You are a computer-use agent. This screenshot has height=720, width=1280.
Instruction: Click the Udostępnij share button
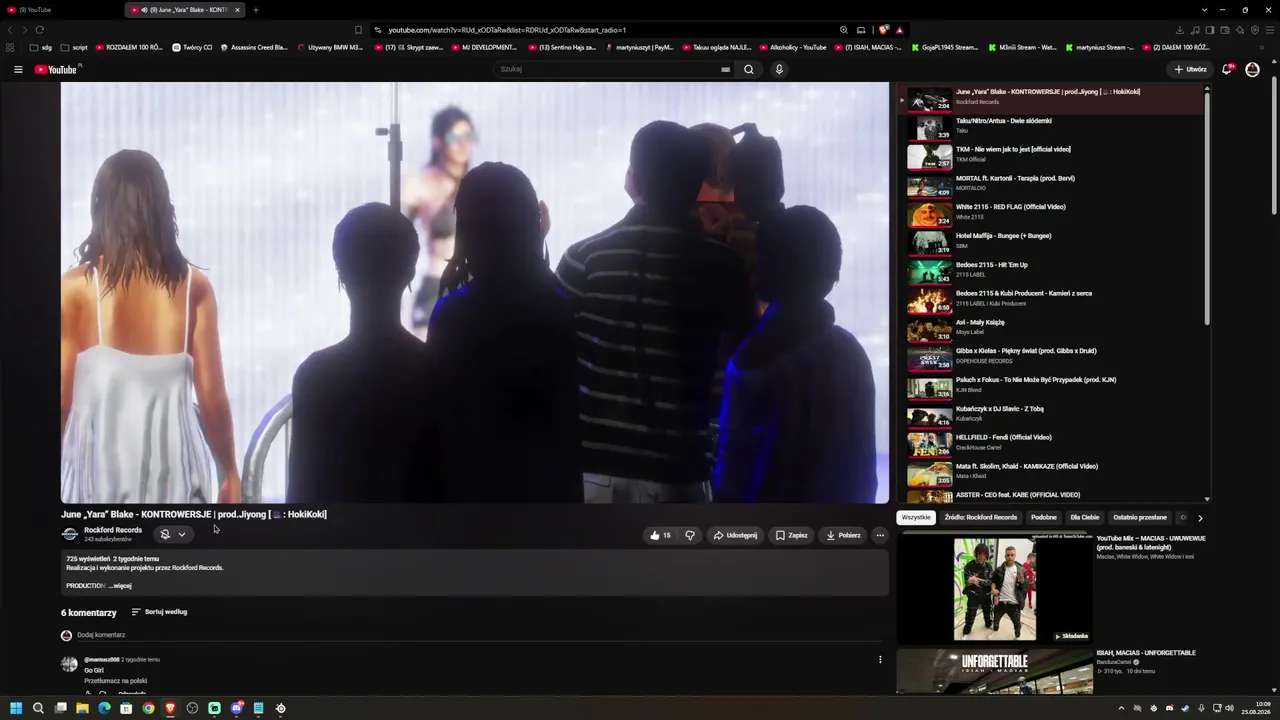pyautogui.click(x=735, y=535)
